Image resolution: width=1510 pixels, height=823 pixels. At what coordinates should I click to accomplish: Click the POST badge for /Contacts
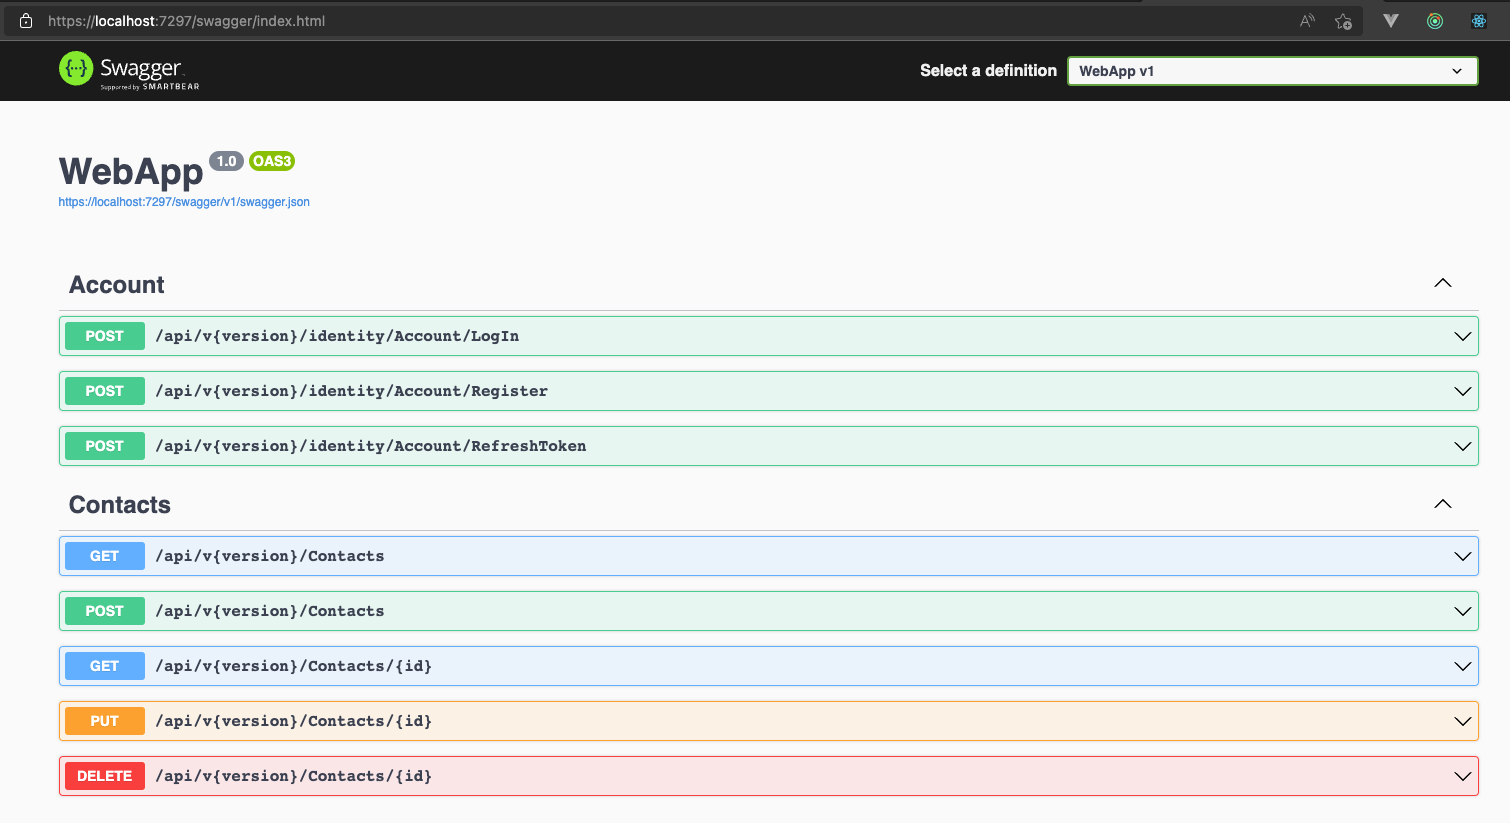(105, 611)
